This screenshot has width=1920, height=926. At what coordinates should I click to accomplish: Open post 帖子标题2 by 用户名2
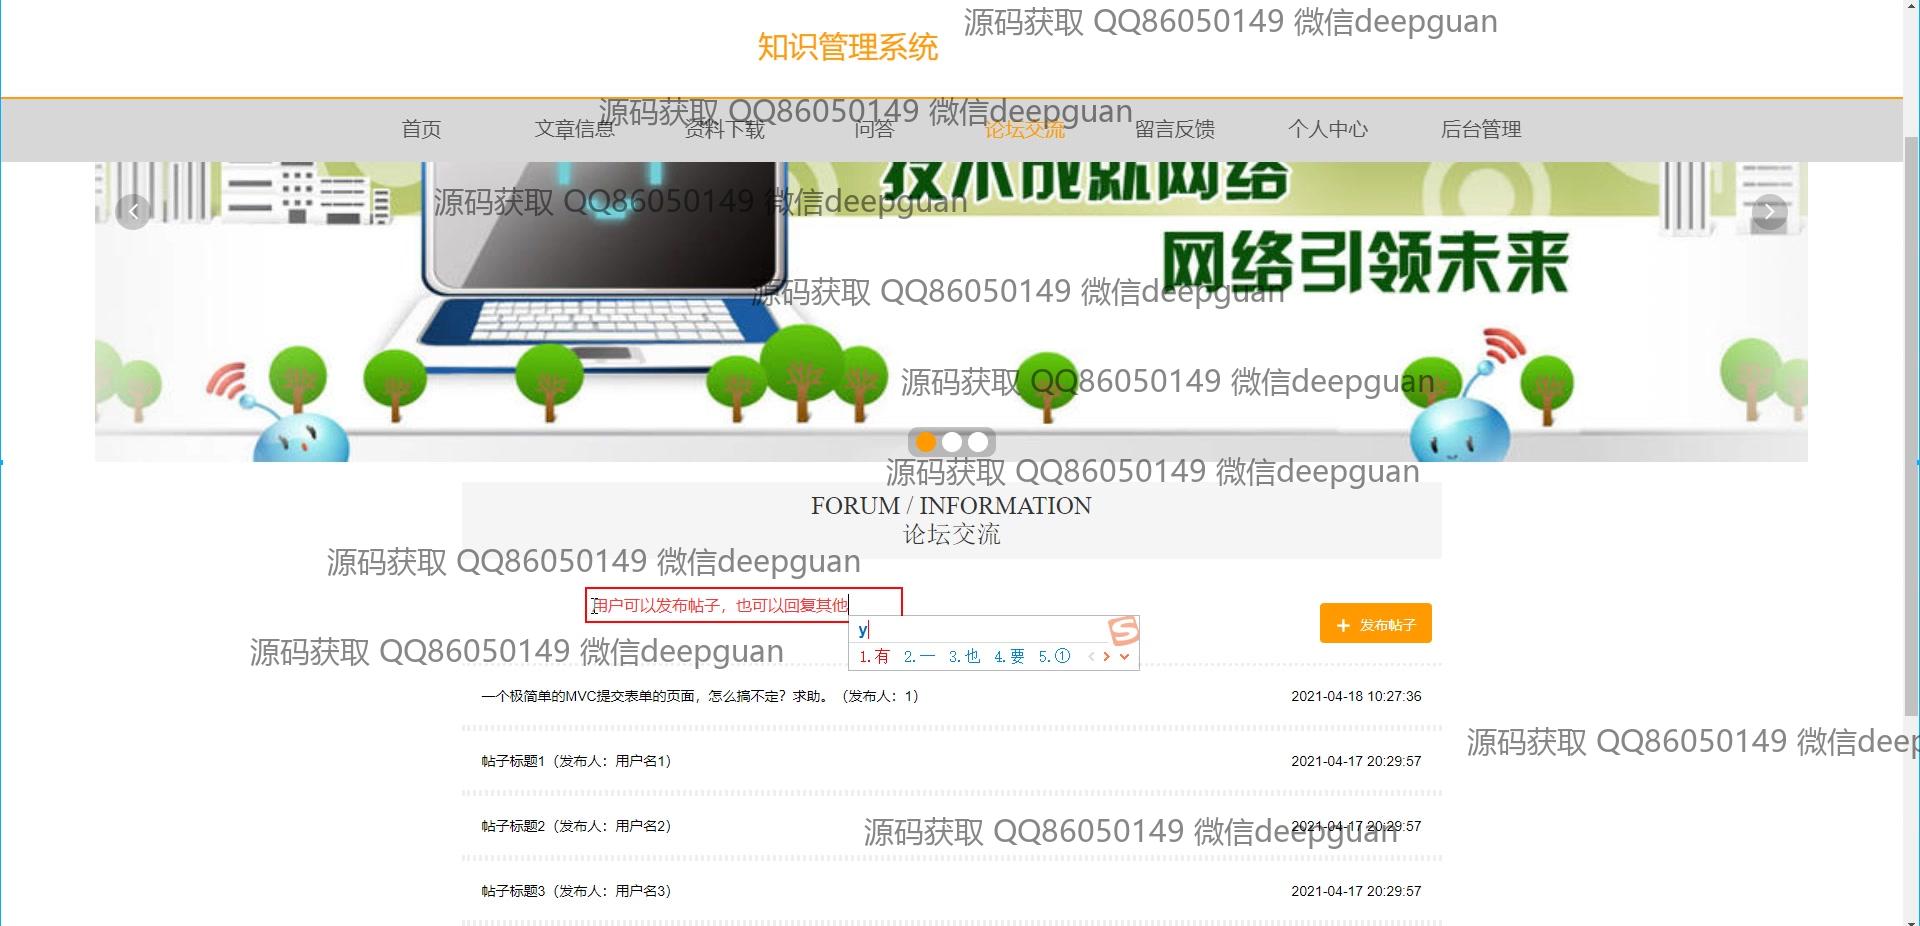(x=576, y=826)
